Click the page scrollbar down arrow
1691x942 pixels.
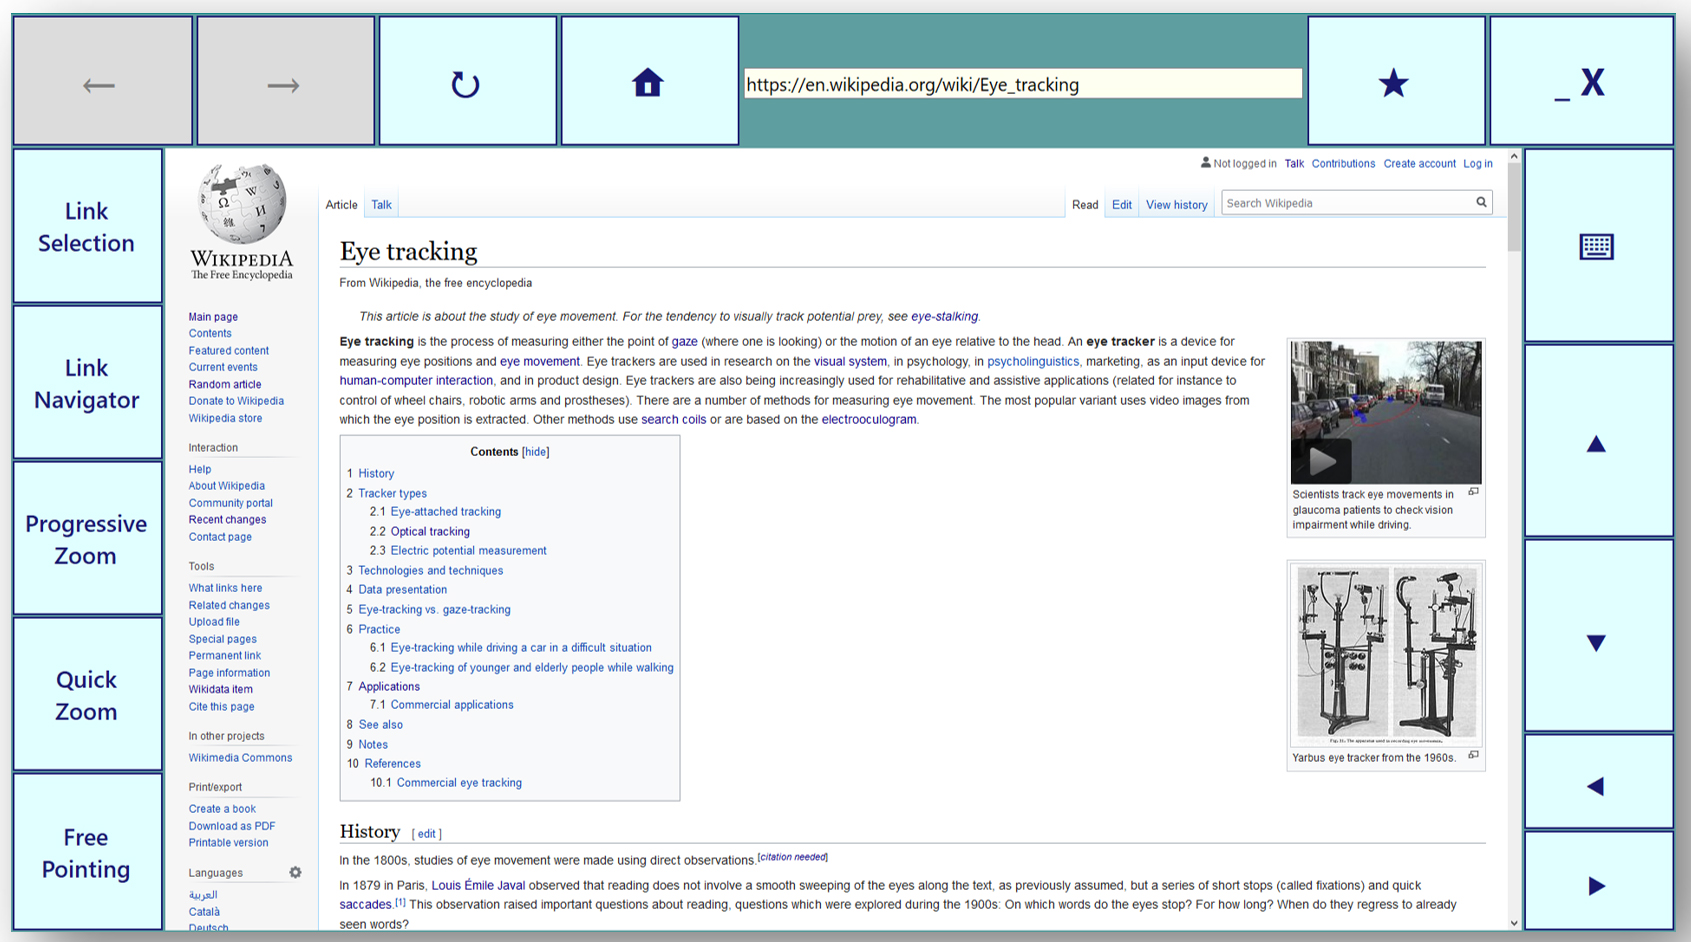click(1513, 923)
